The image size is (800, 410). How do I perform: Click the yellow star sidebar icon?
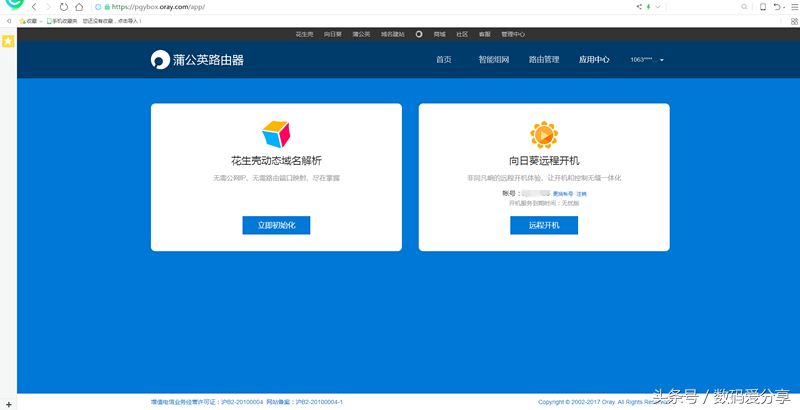coord(8,42)
